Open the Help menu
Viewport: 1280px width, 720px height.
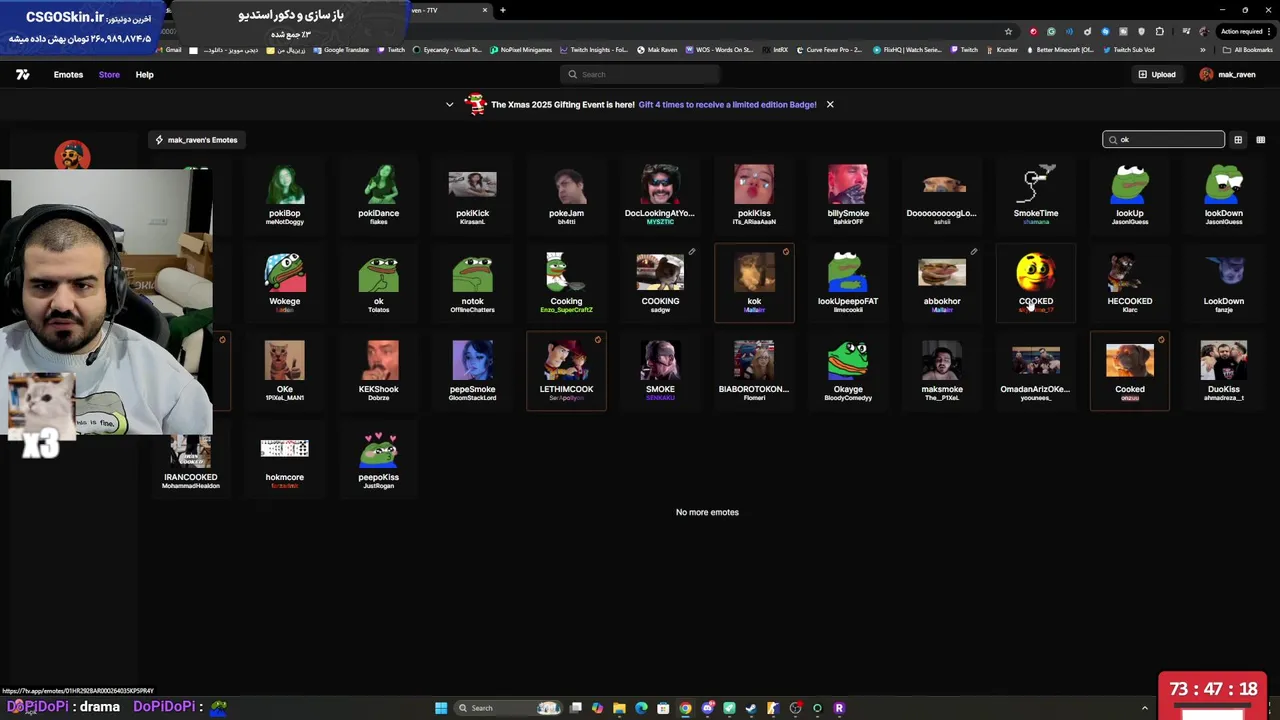144,74
